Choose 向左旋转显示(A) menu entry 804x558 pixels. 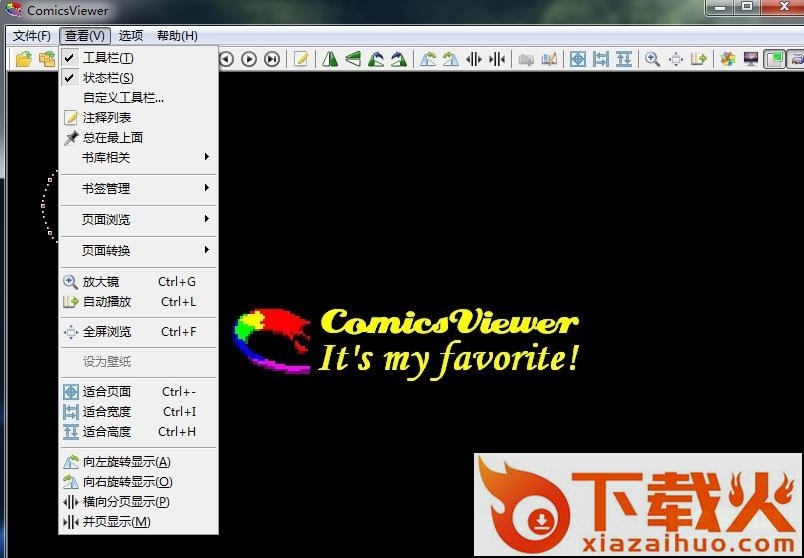coord(138,462)
